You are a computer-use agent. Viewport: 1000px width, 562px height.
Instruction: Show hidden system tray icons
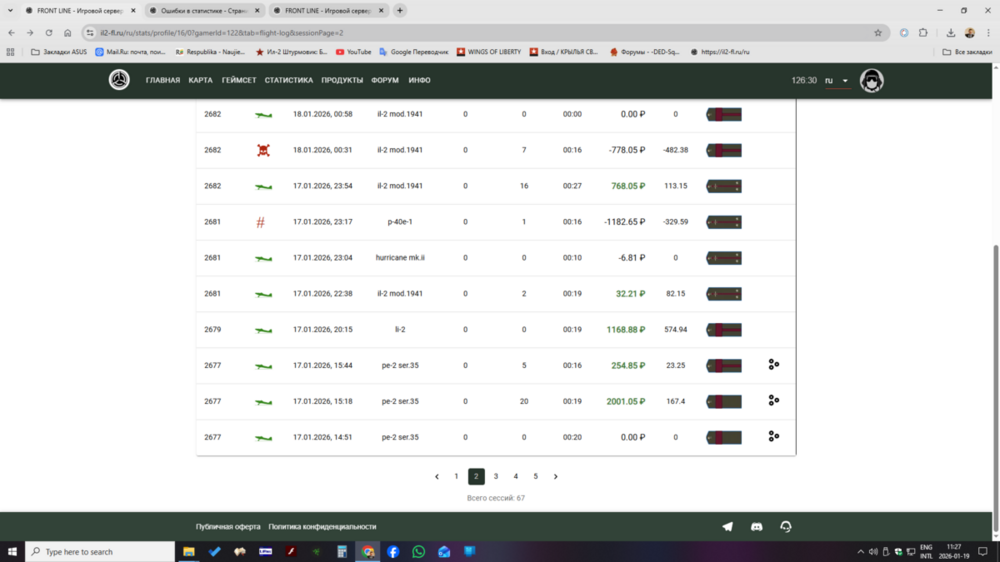[x=860, y=552]
